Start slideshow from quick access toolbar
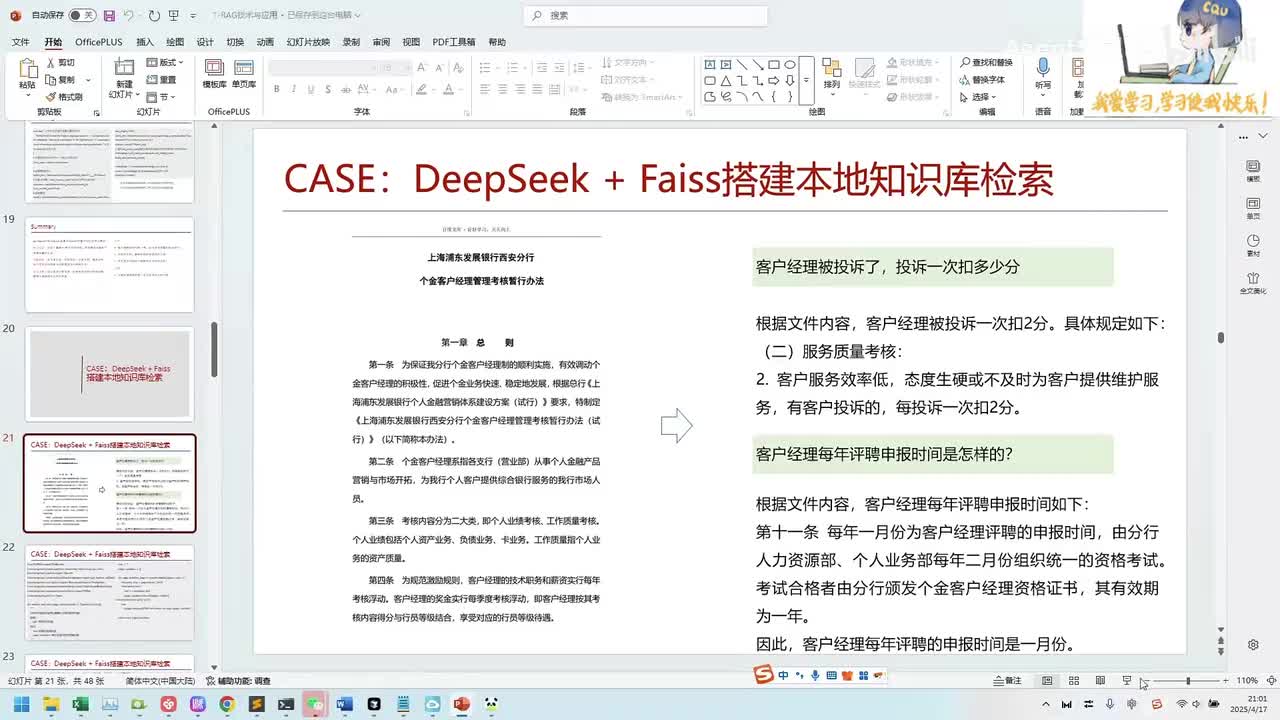This screenshot has width=1280, height=720. (175, 15)
